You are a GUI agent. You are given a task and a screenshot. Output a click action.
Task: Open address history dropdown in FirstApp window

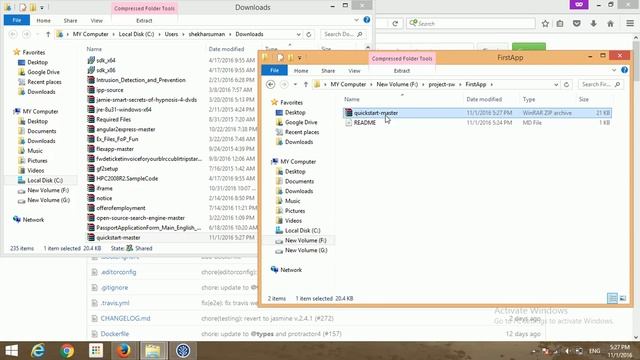pos(556,84)
